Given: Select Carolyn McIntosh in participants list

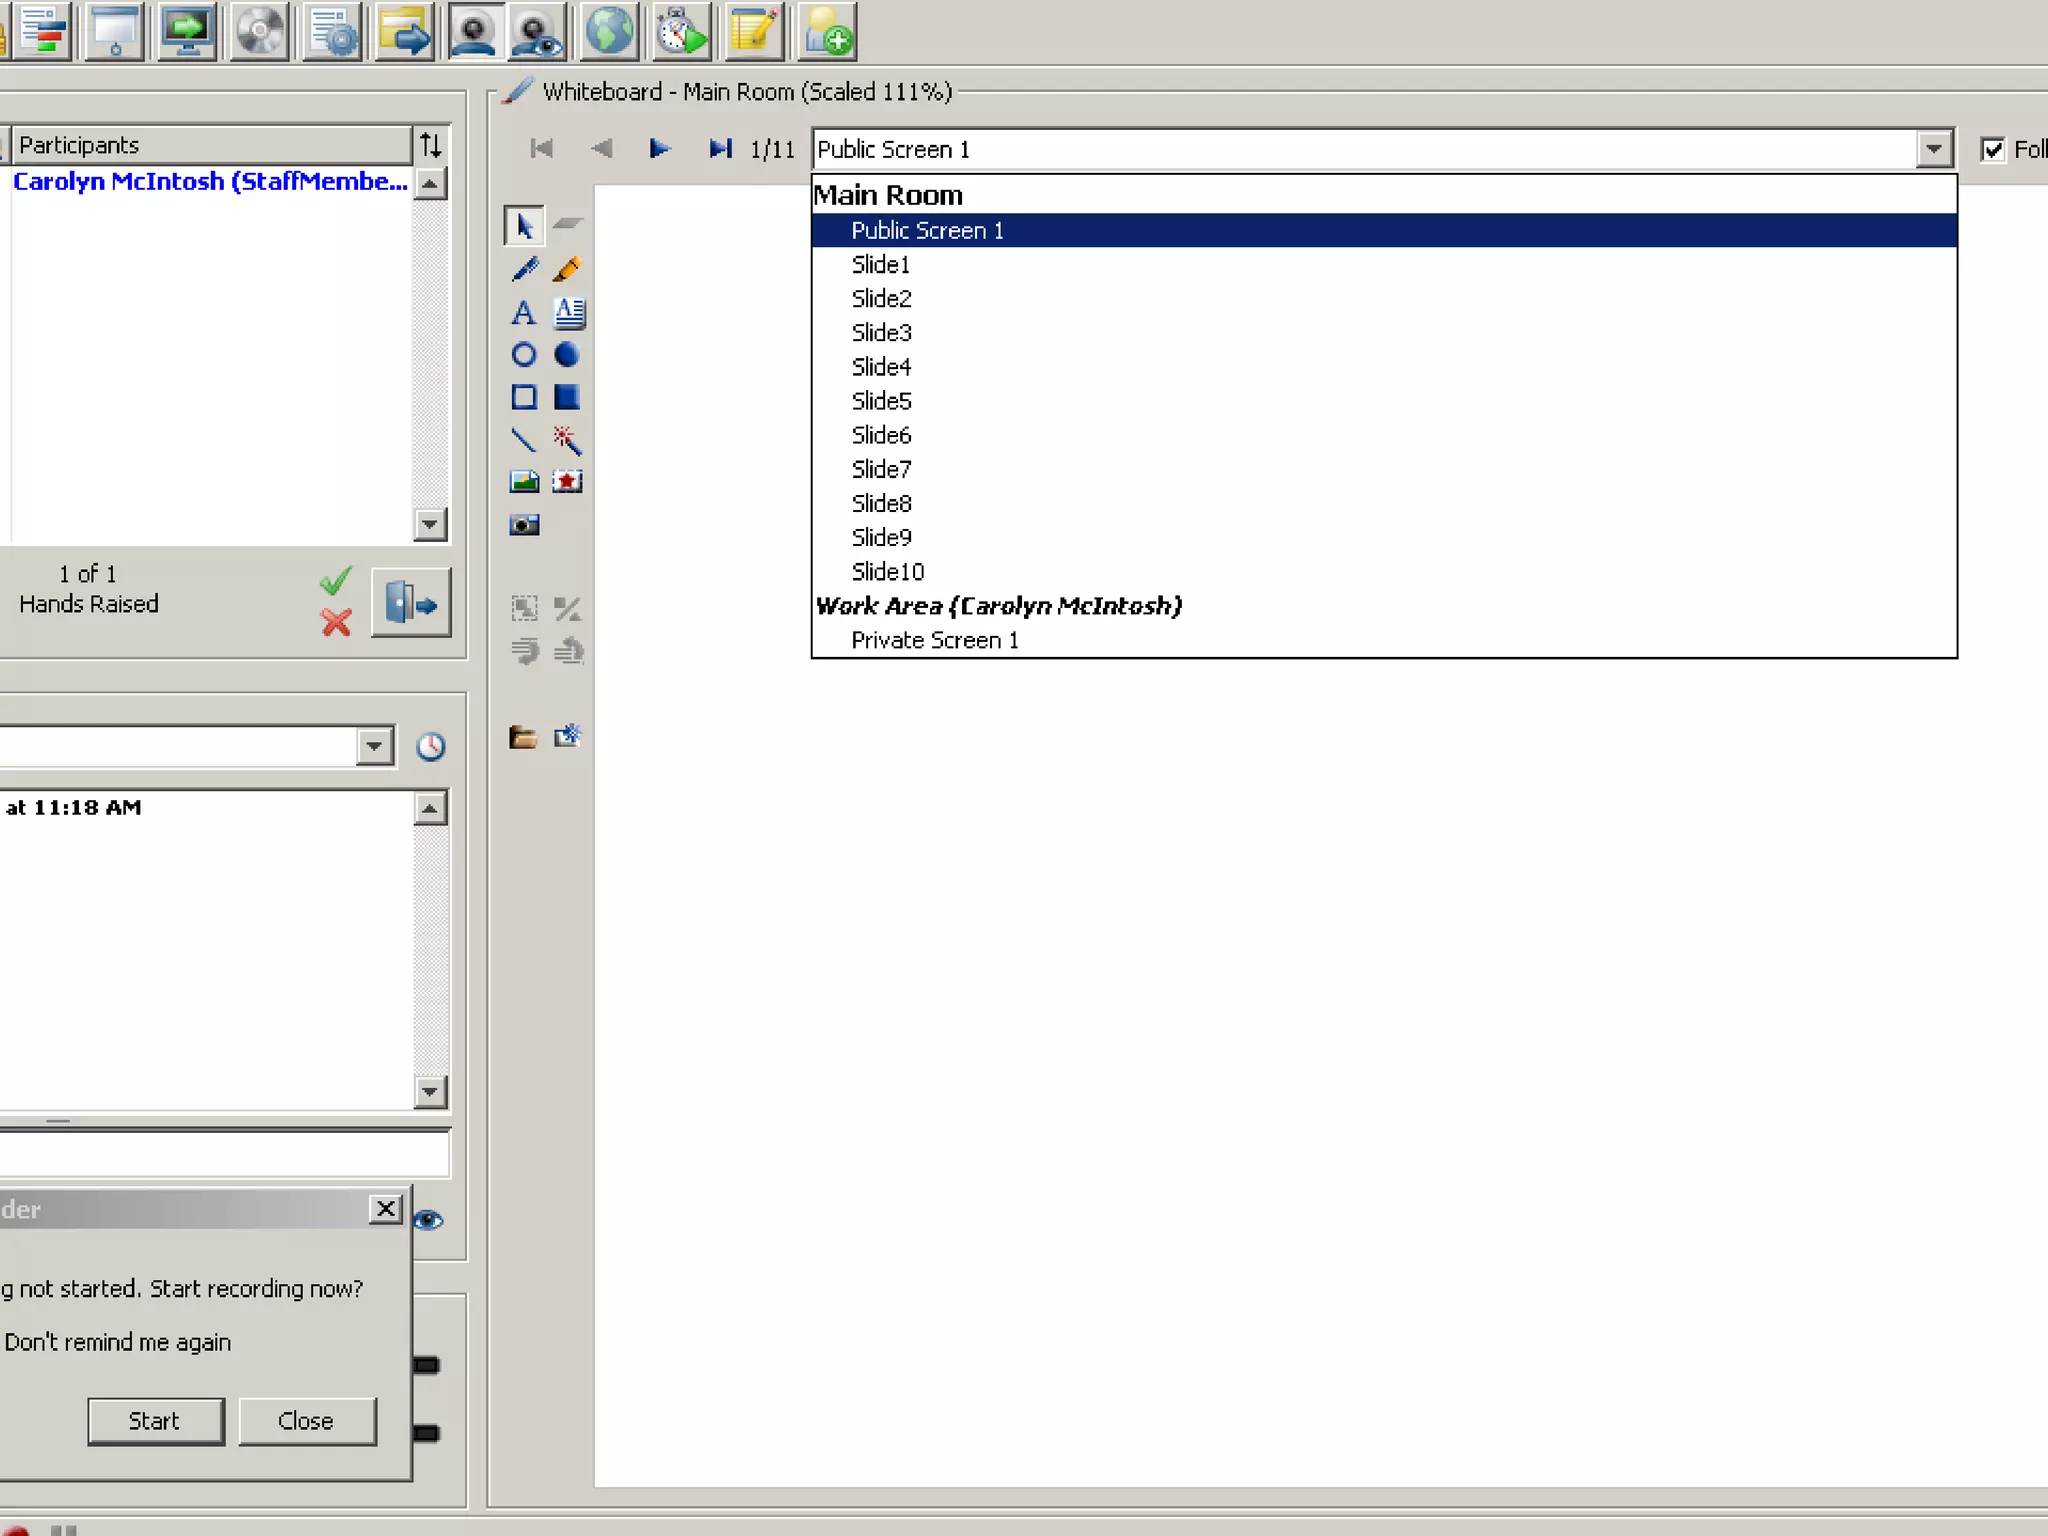Looking at the screenshot, I should (210, 181).
